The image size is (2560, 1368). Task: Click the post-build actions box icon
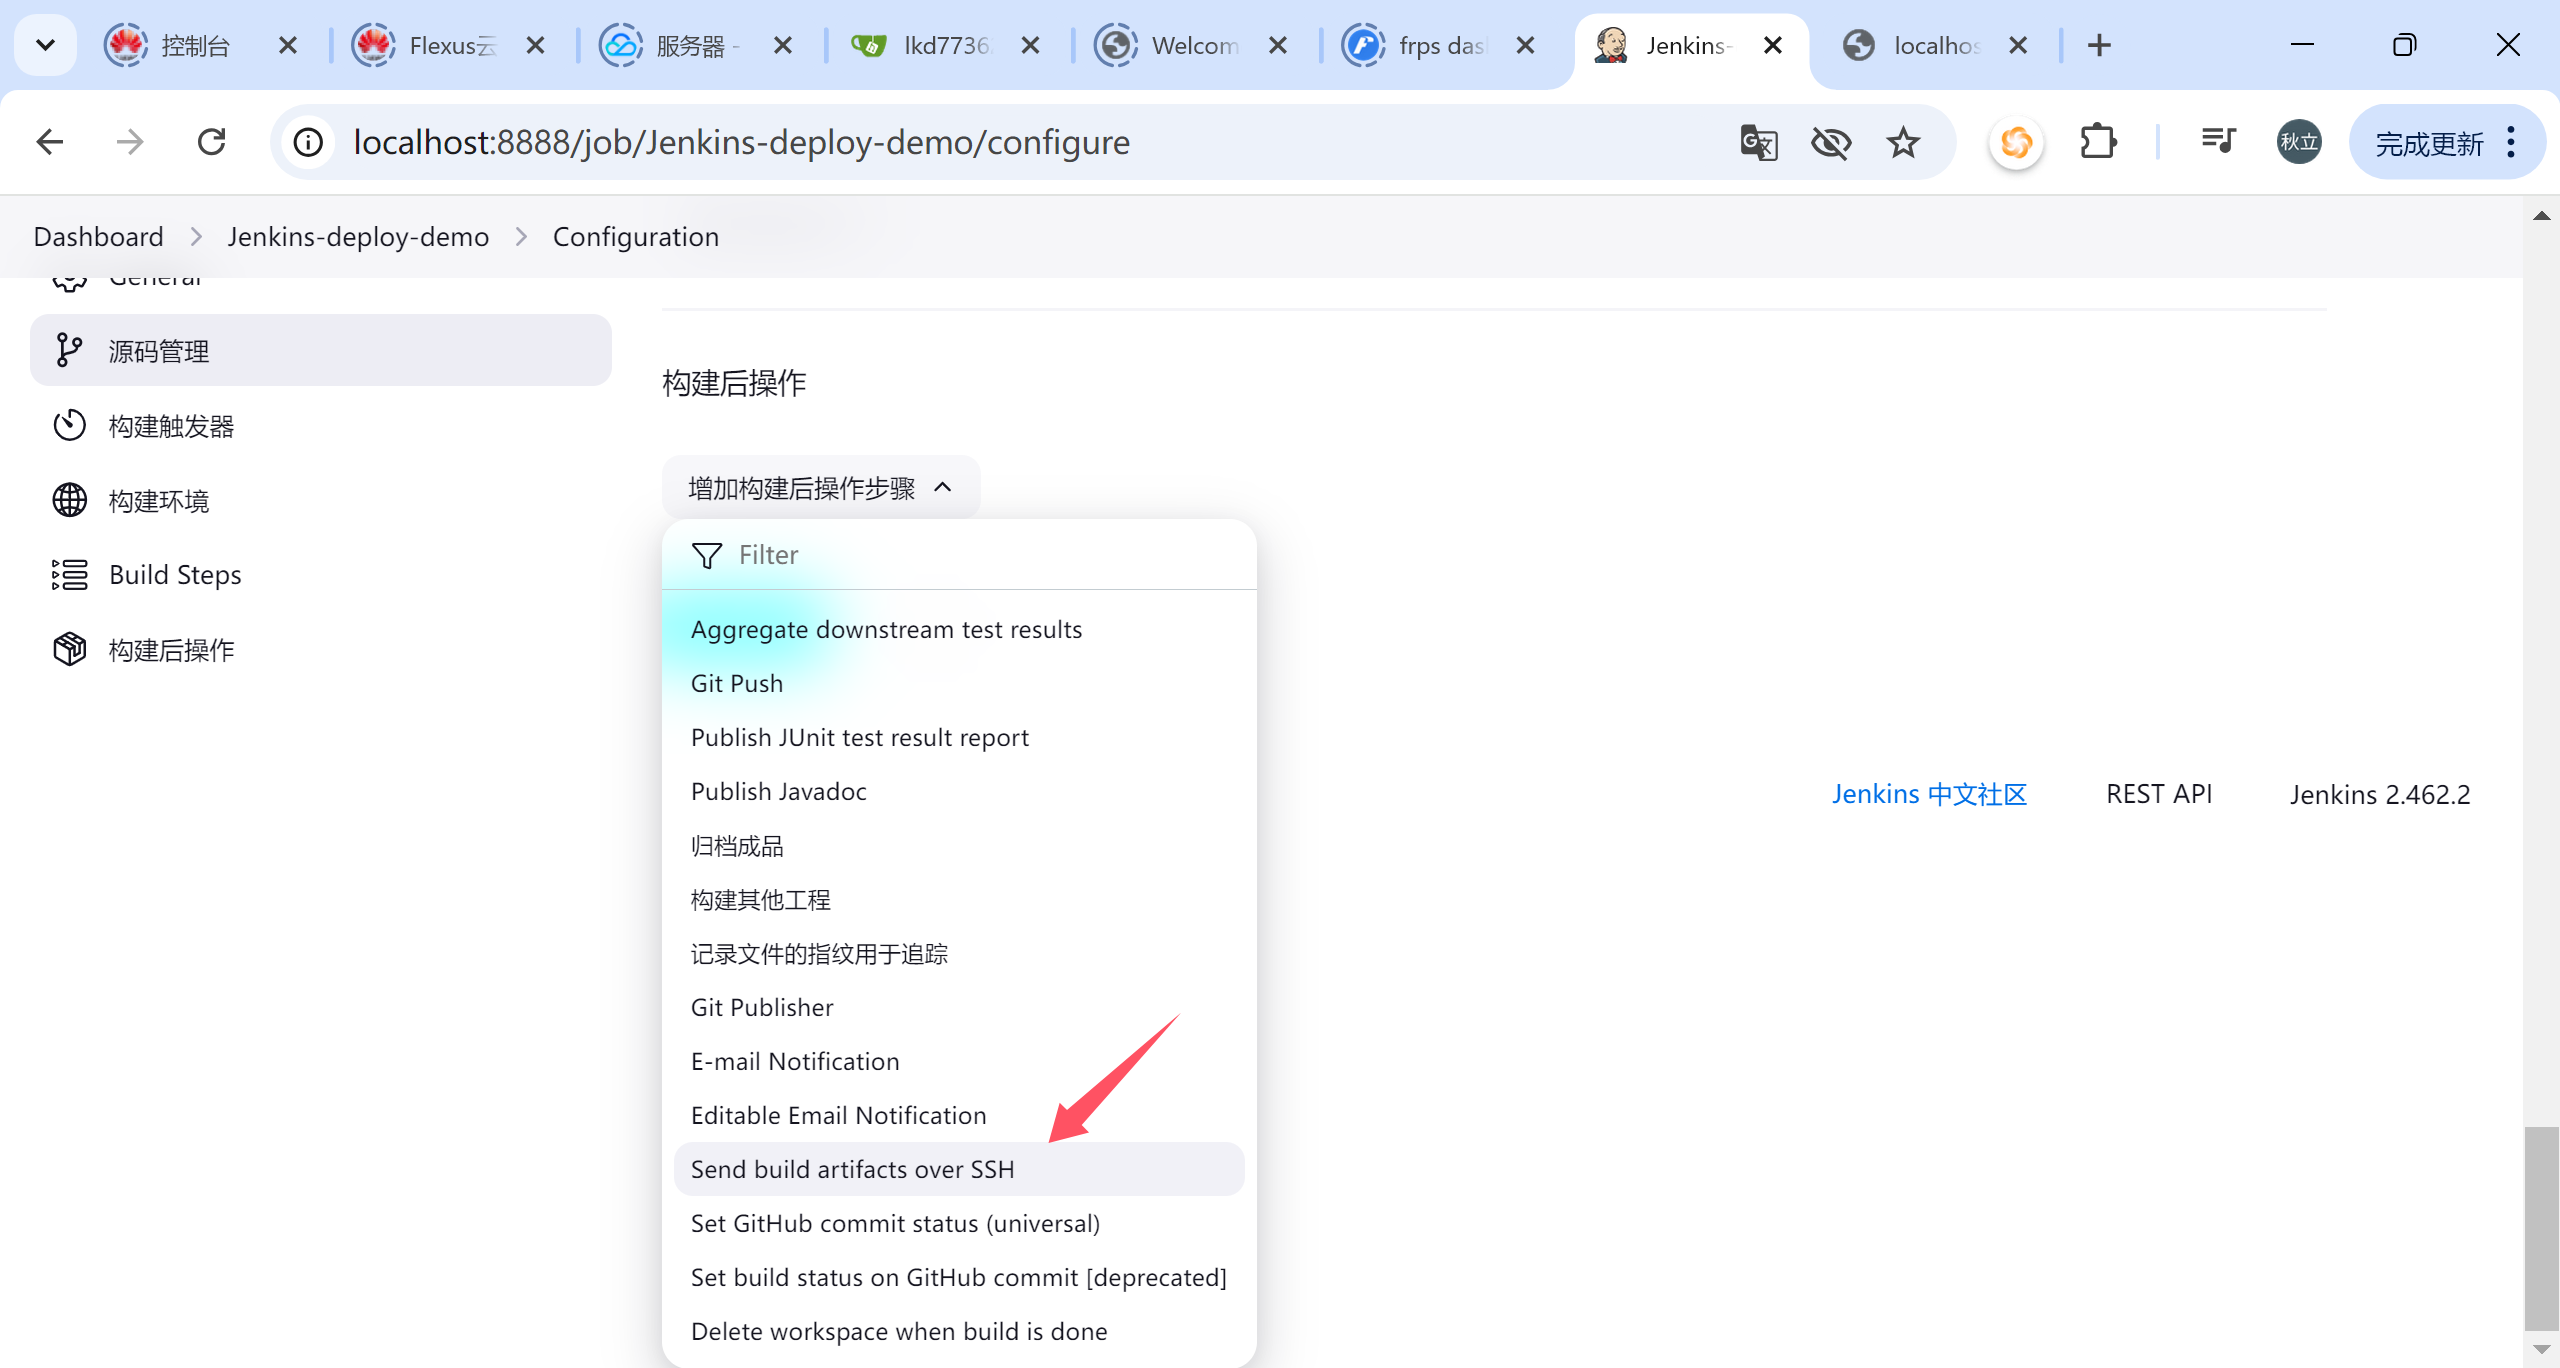[x=68, y=650]
